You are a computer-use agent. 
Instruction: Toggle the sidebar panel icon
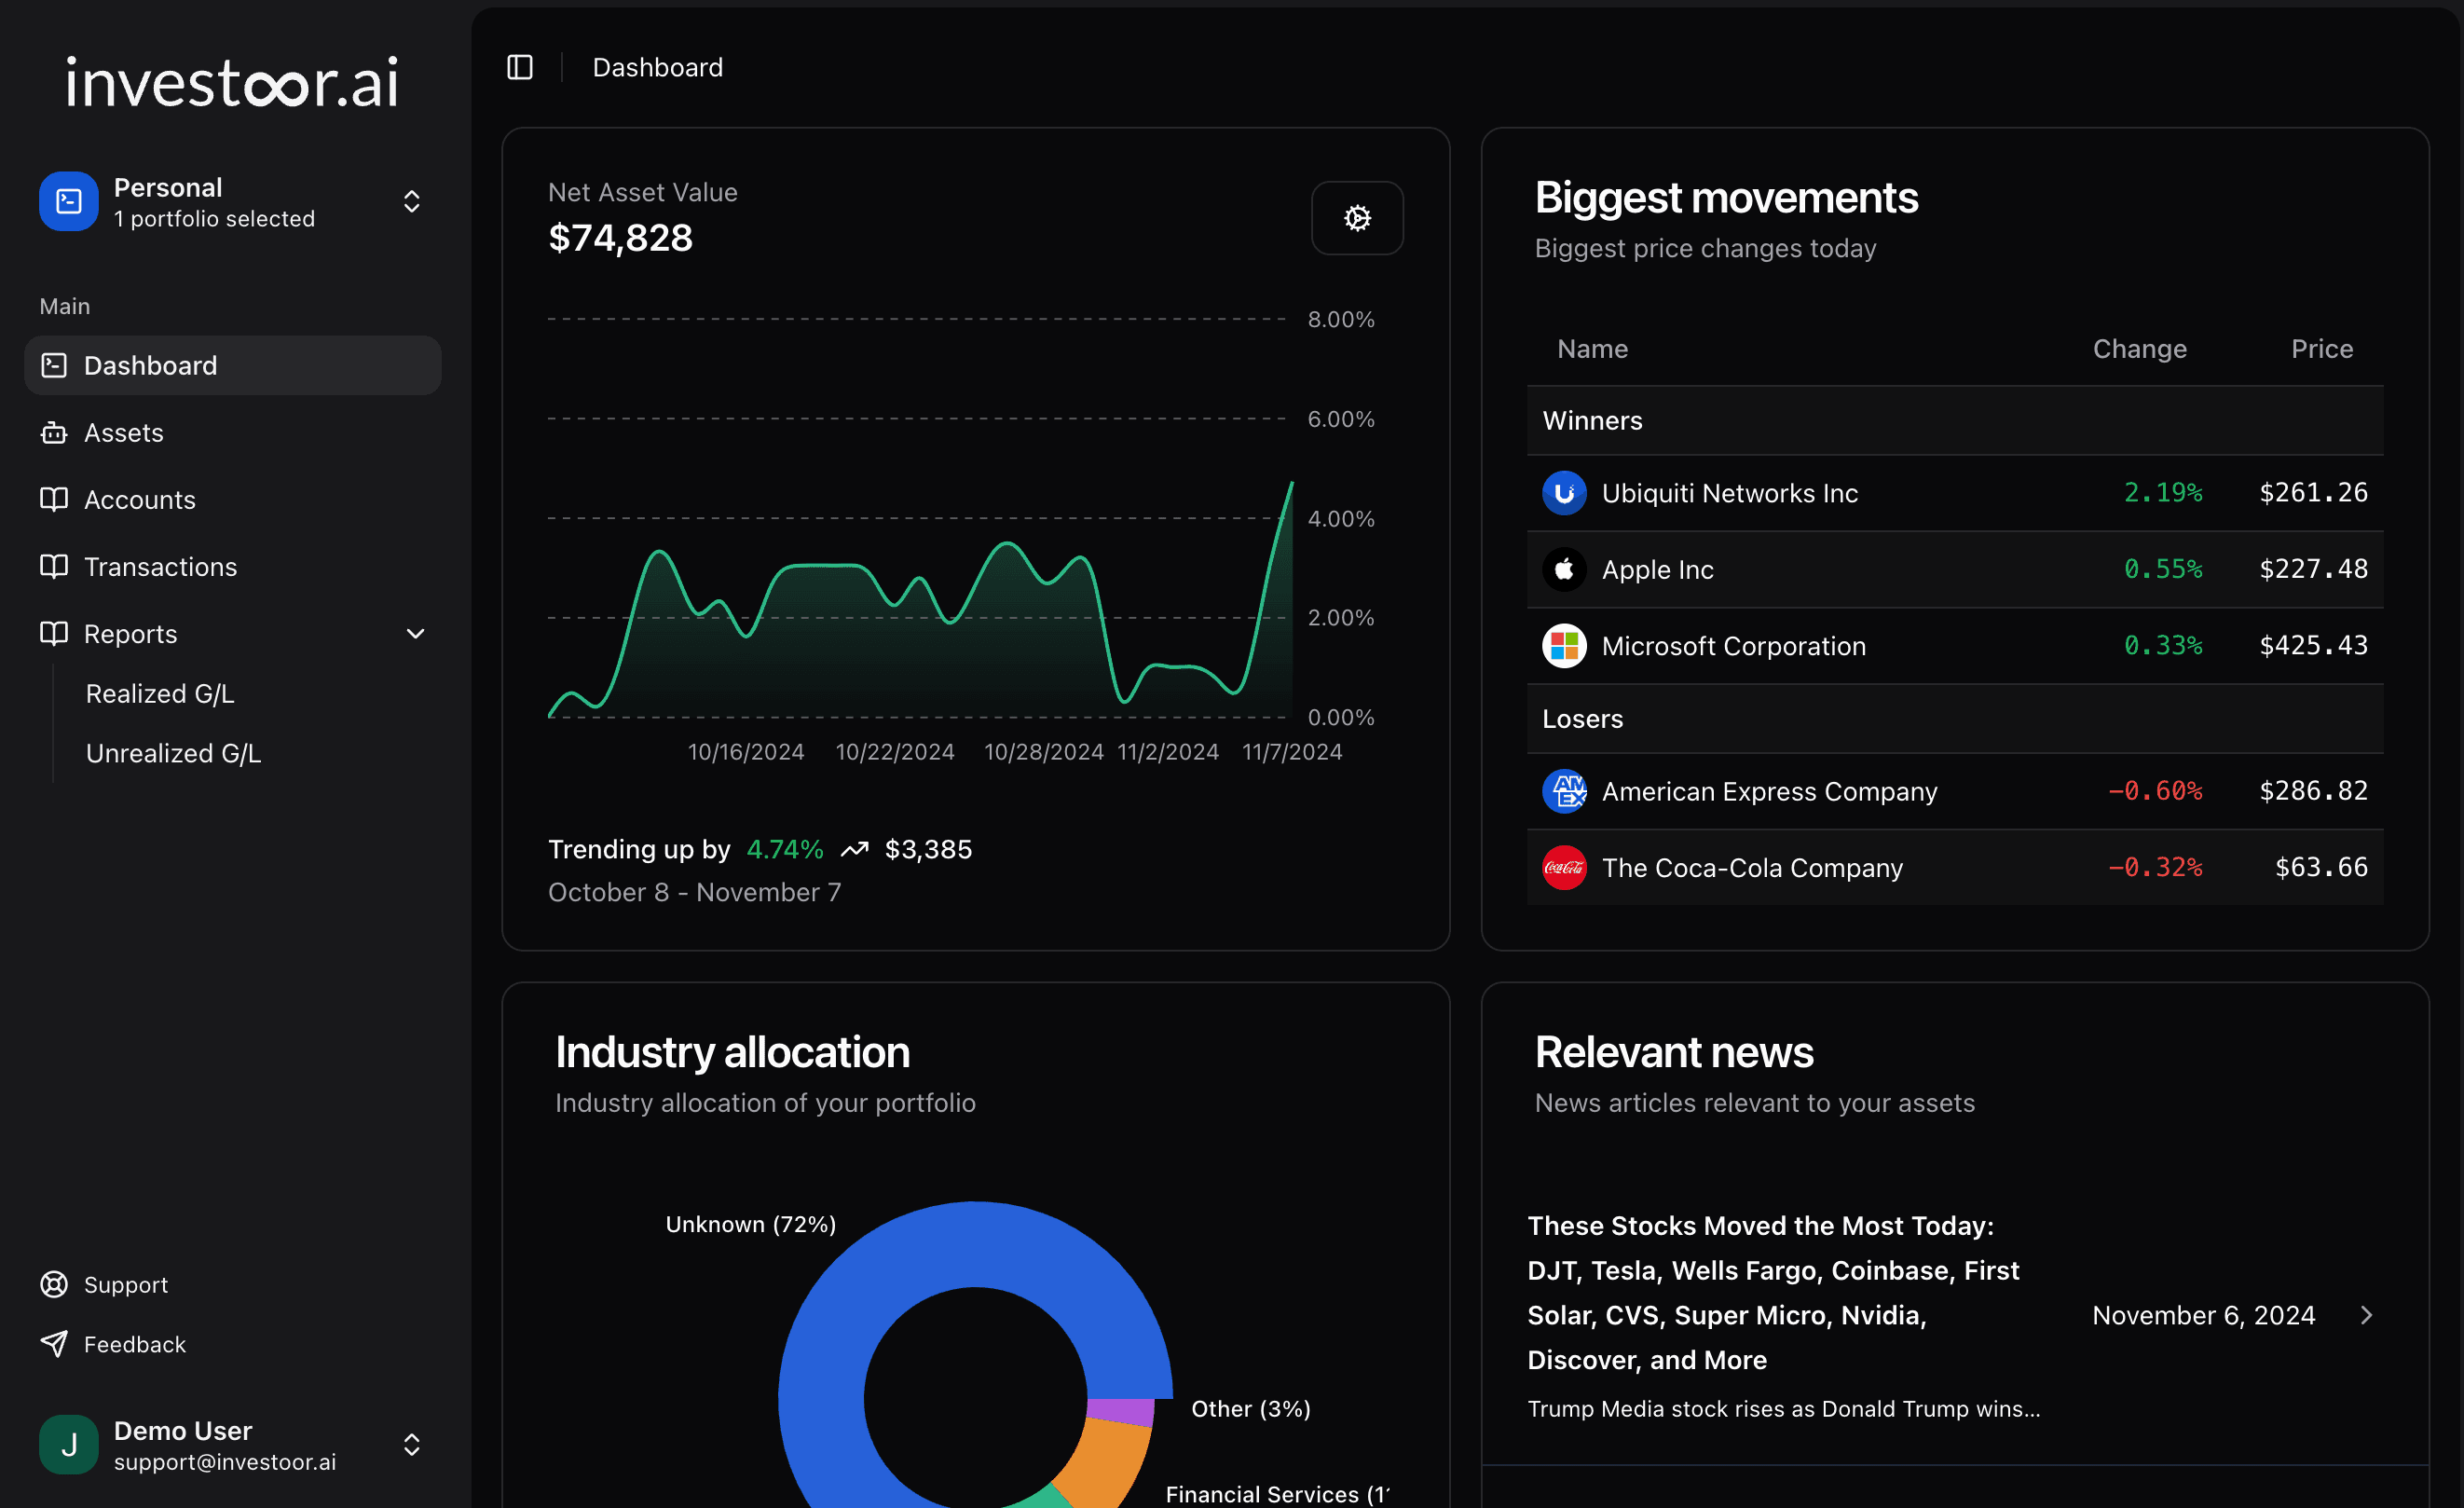pos(519,67)
